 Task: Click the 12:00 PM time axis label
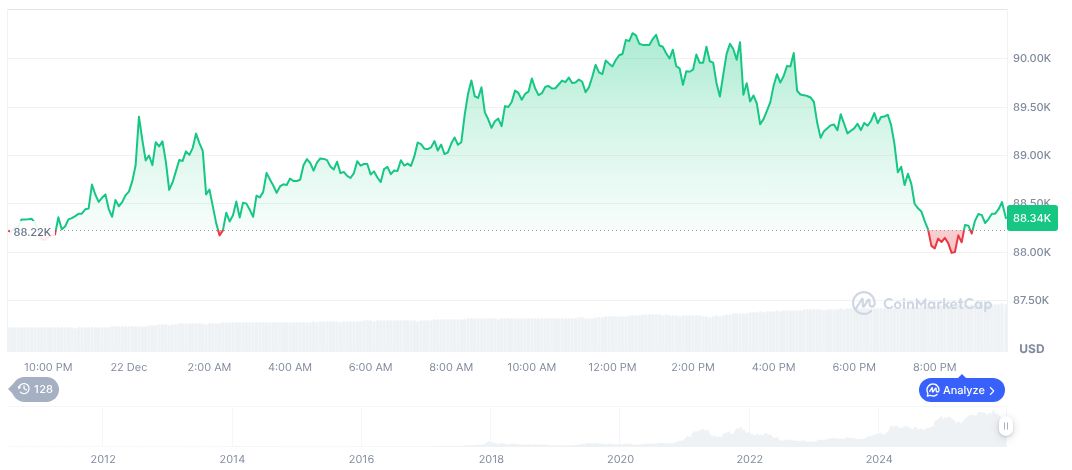click(x=613, y=367)
